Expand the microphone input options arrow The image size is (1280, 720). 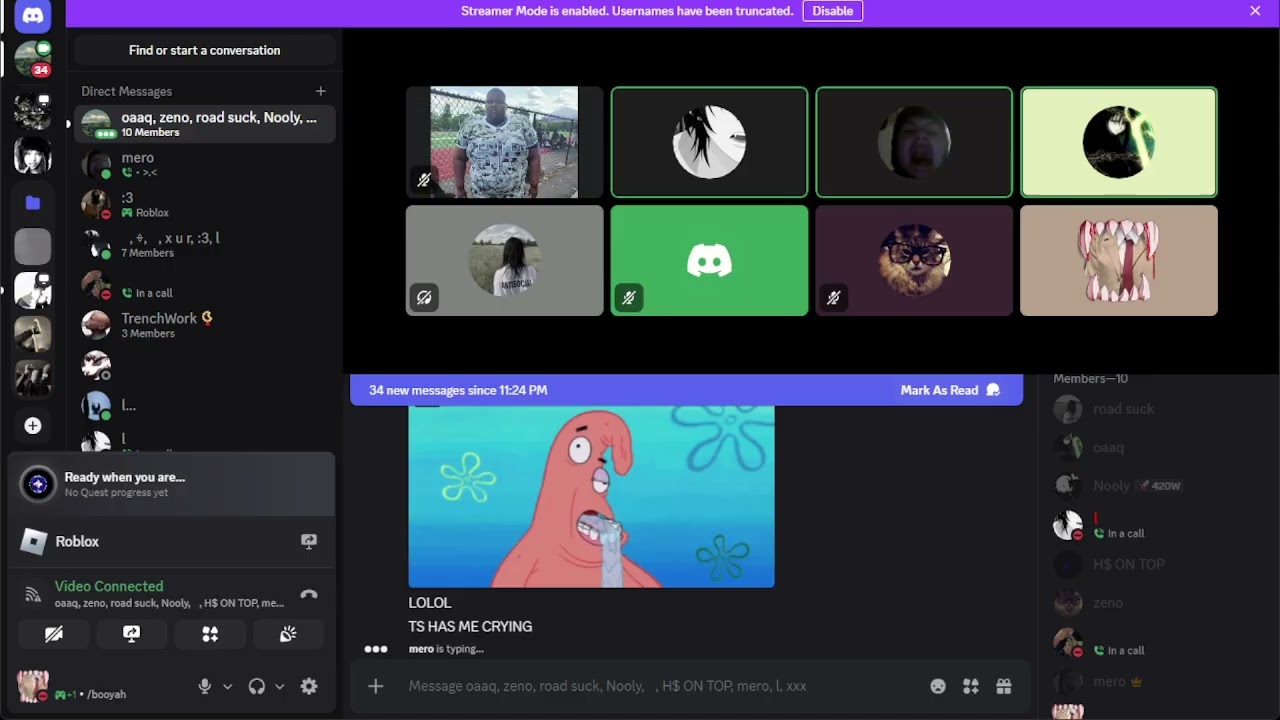coord(228,686)
